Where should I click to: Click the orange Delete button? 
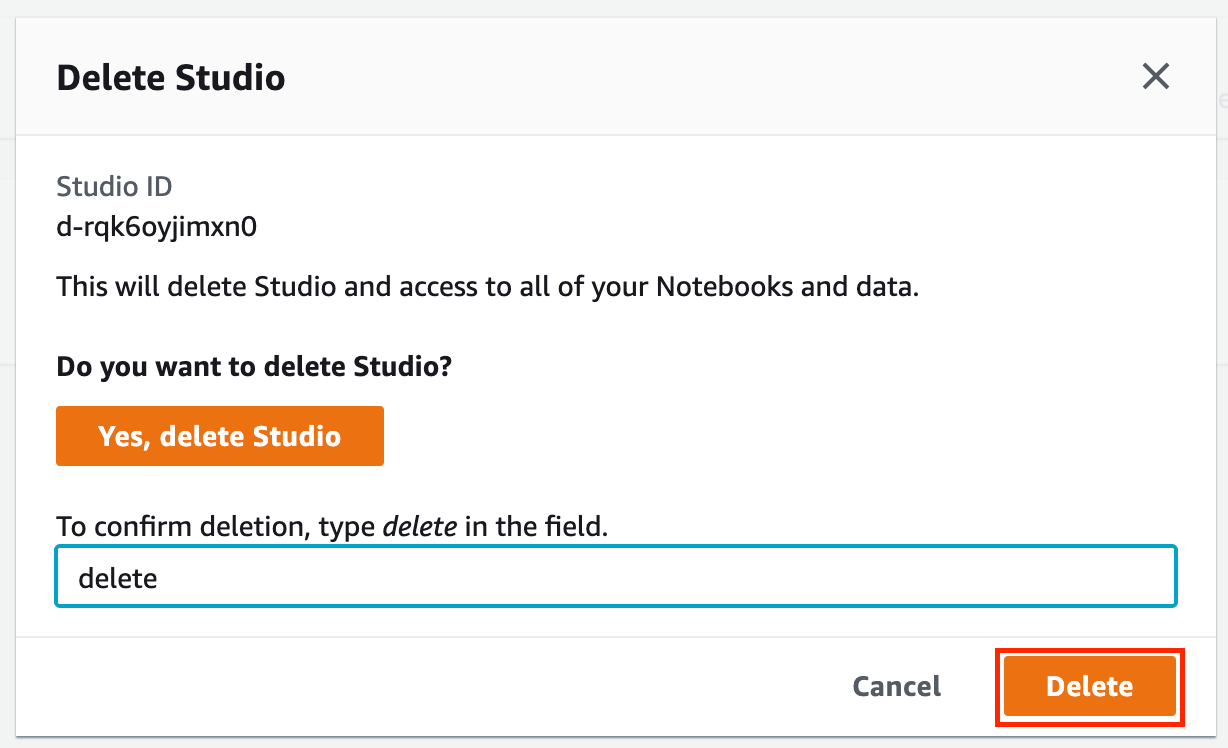tap(1089, 686)
